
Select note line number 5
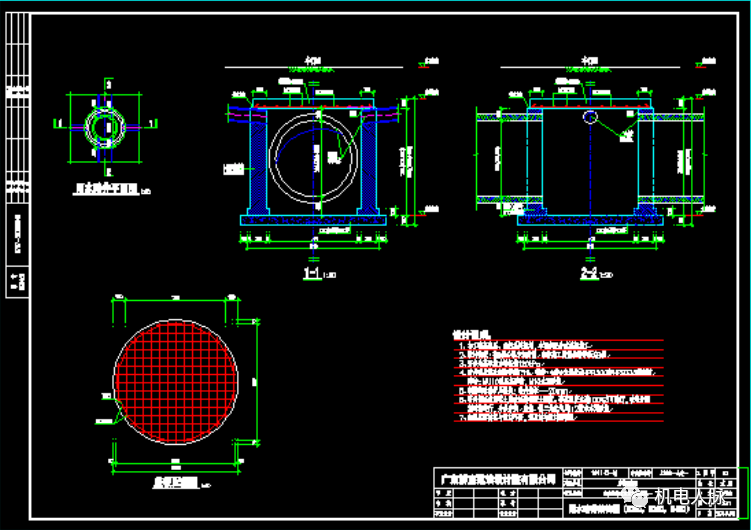pyautogui.click(x=515, y=391)
